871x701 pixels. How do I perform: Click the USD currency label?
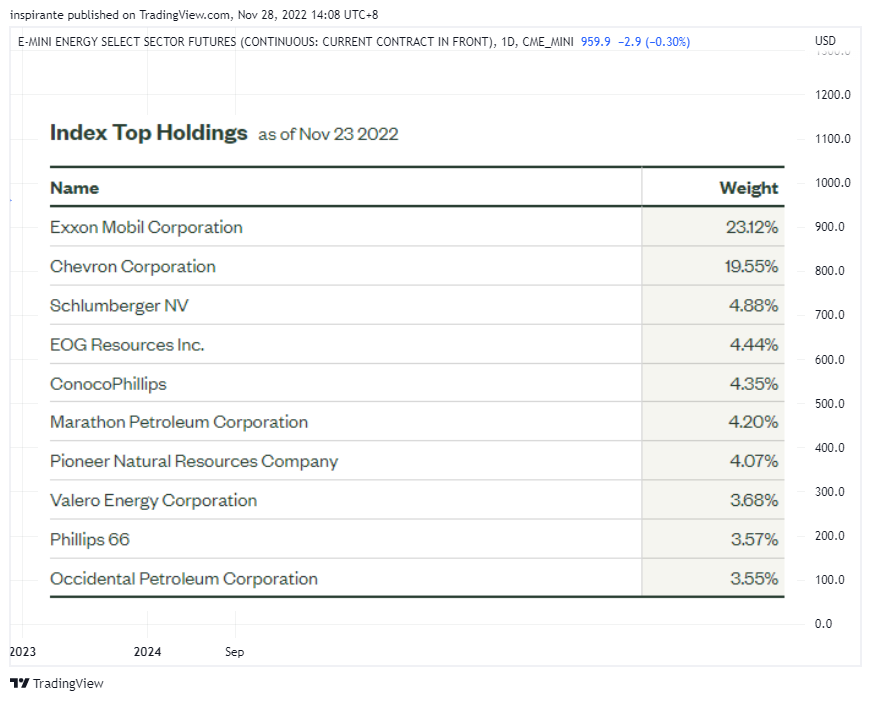click(825, 41)
